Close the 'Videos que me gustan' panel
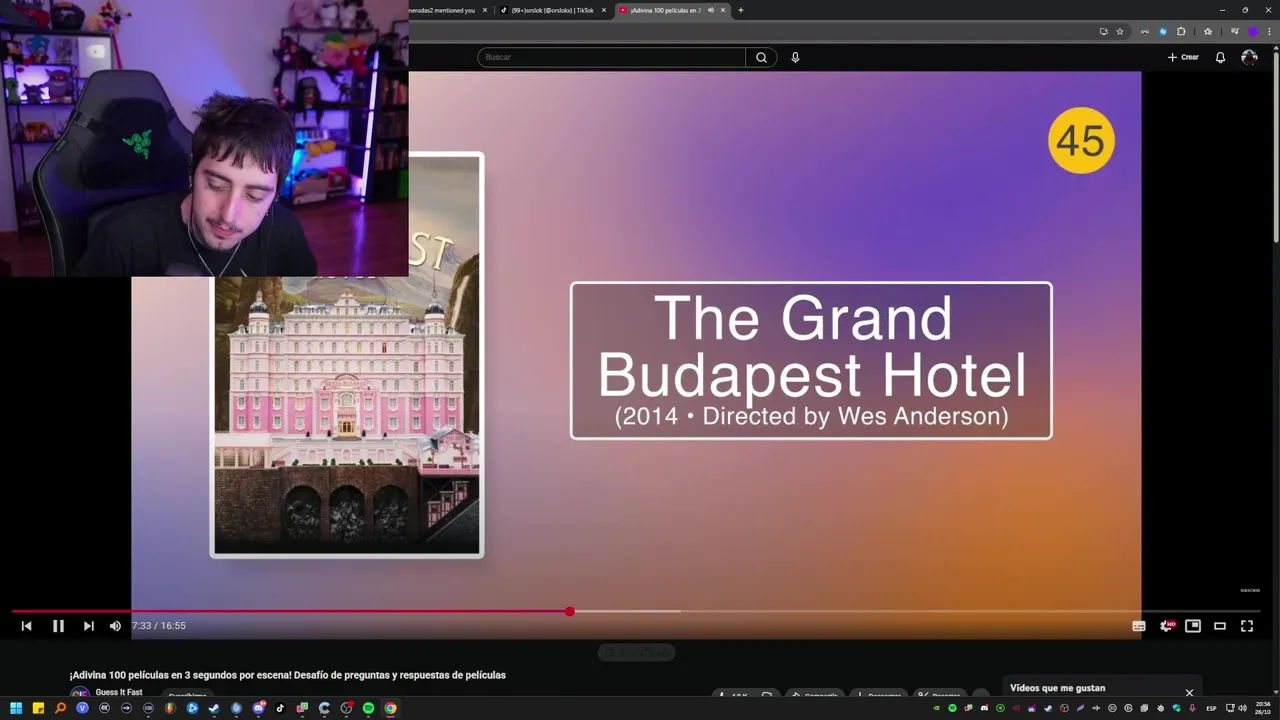Screen dimensions: 1280x720 click(x=1189, y=692)
